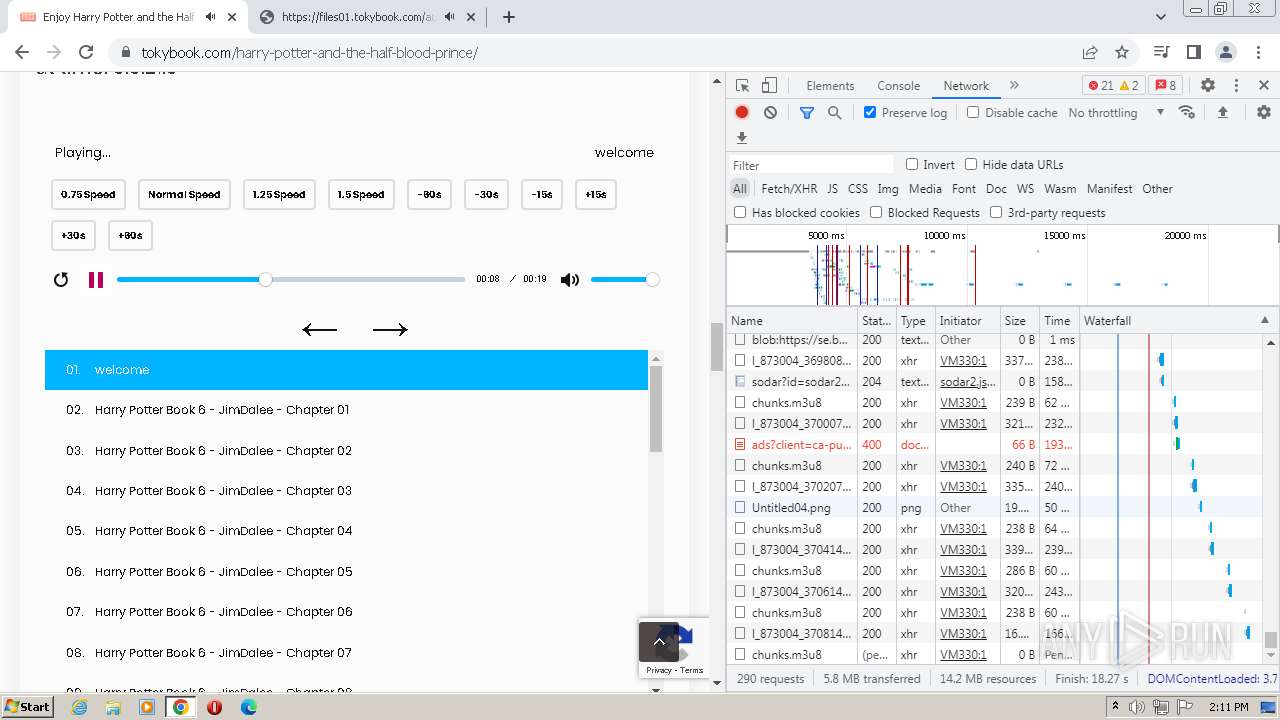The width and height of the screenshot is (1280, 720).
Task: Open DevTools settings gear
Action: [1208, 86]
